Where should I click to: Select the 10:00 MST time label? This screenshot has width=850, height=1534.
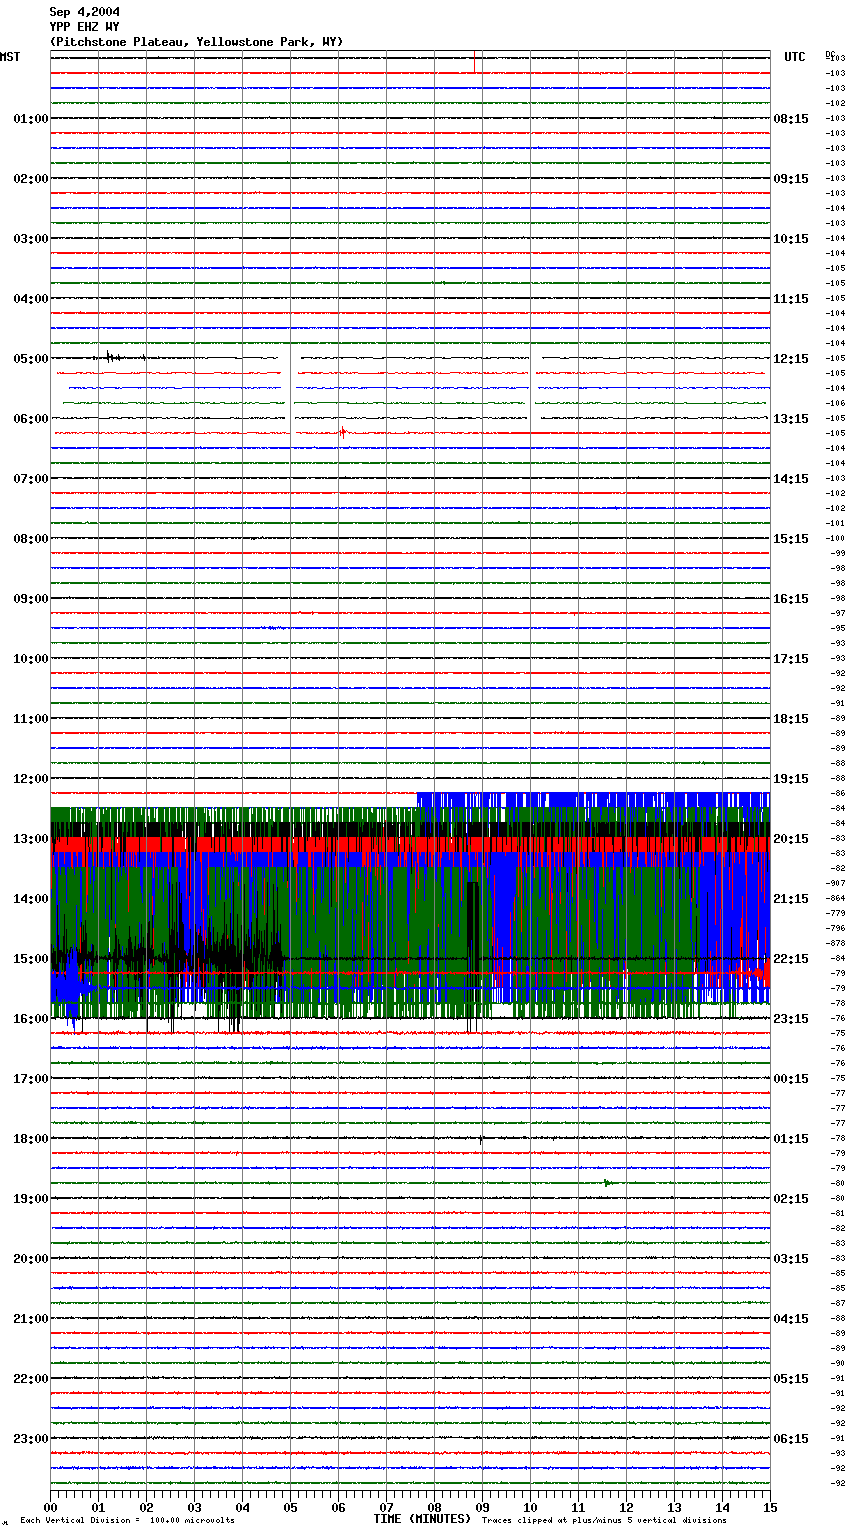[x=31, y=659]
